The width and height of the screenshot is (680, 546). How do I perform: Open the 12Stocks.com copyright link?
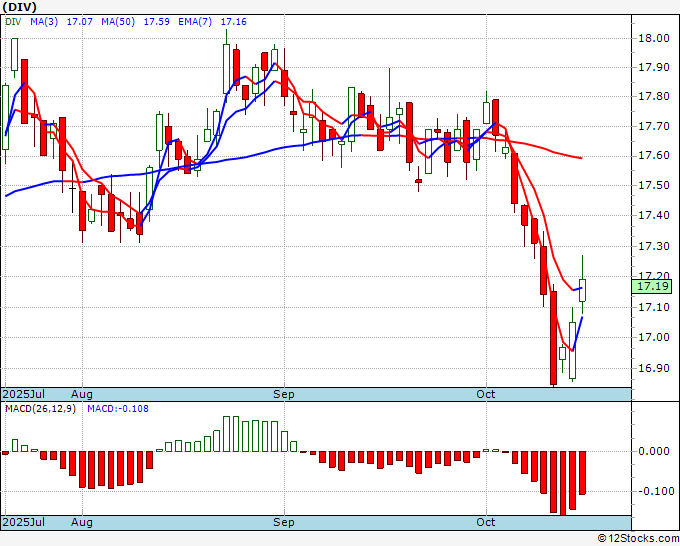click(x=638, y=539)
